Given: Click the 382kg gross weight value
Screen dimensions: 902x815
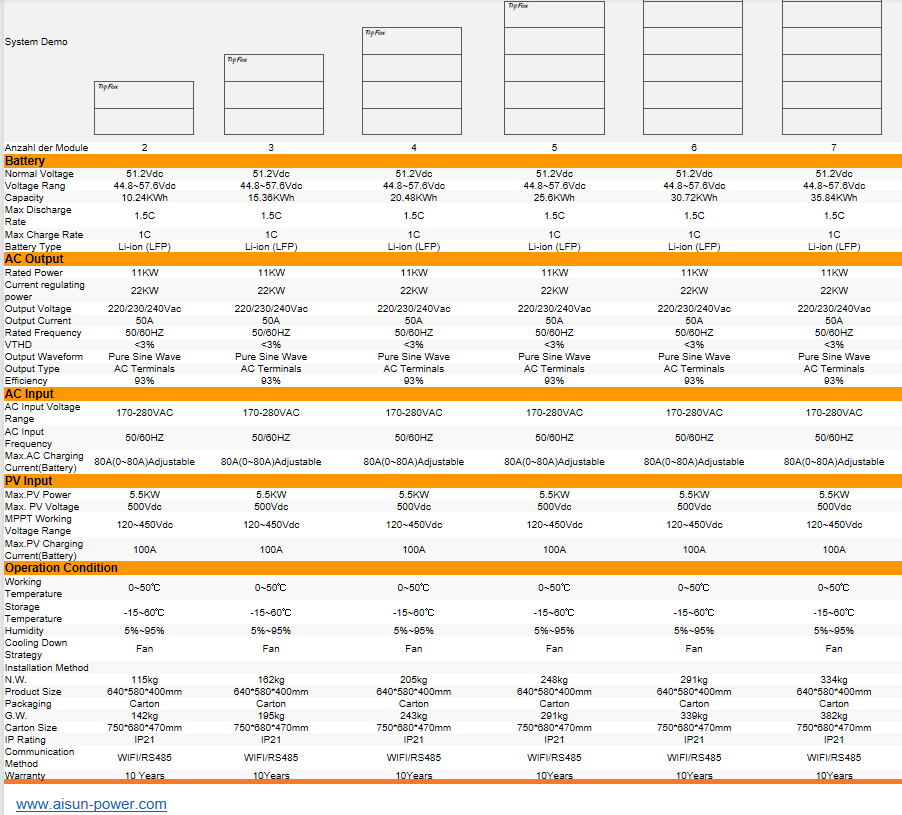Looking at the screenshot, I should point(834,716).
